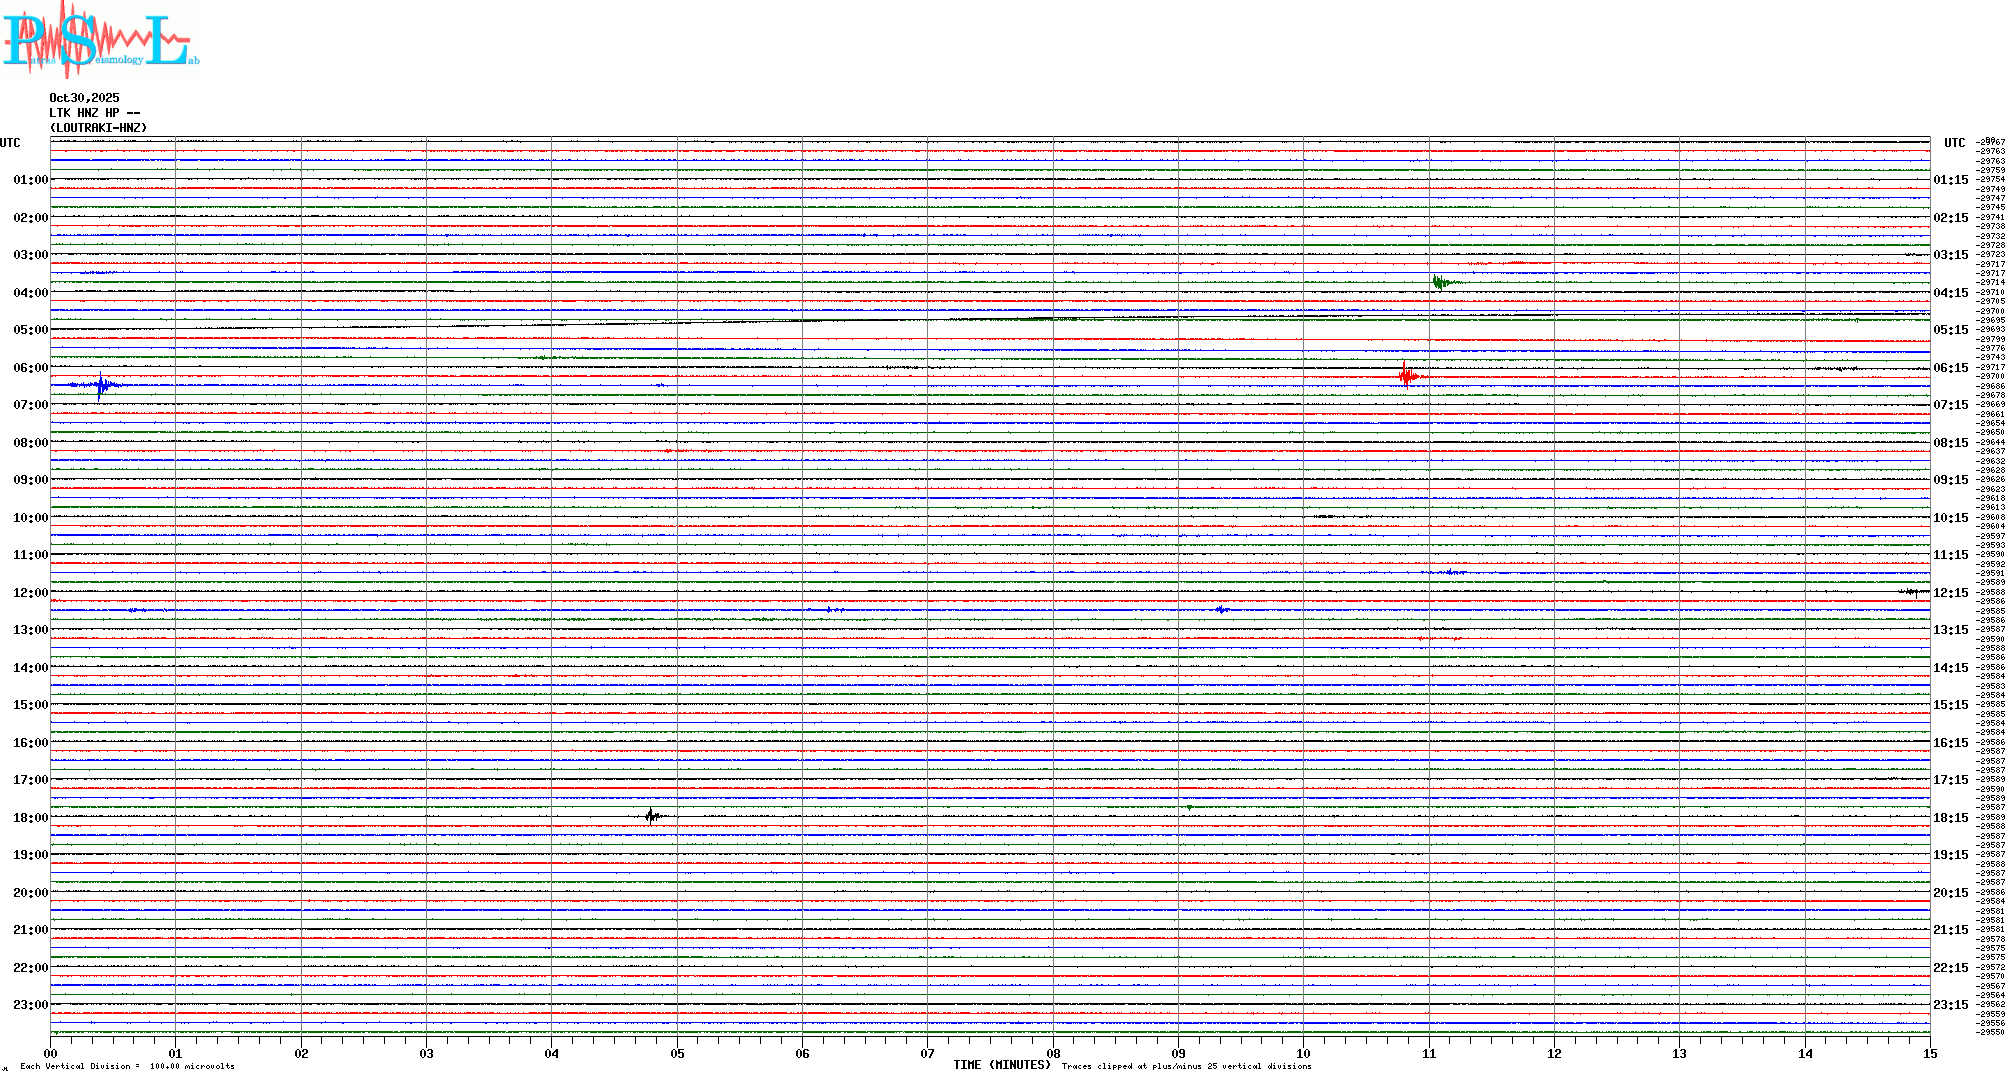Click the UTC label at top right

click(1954, 143)
